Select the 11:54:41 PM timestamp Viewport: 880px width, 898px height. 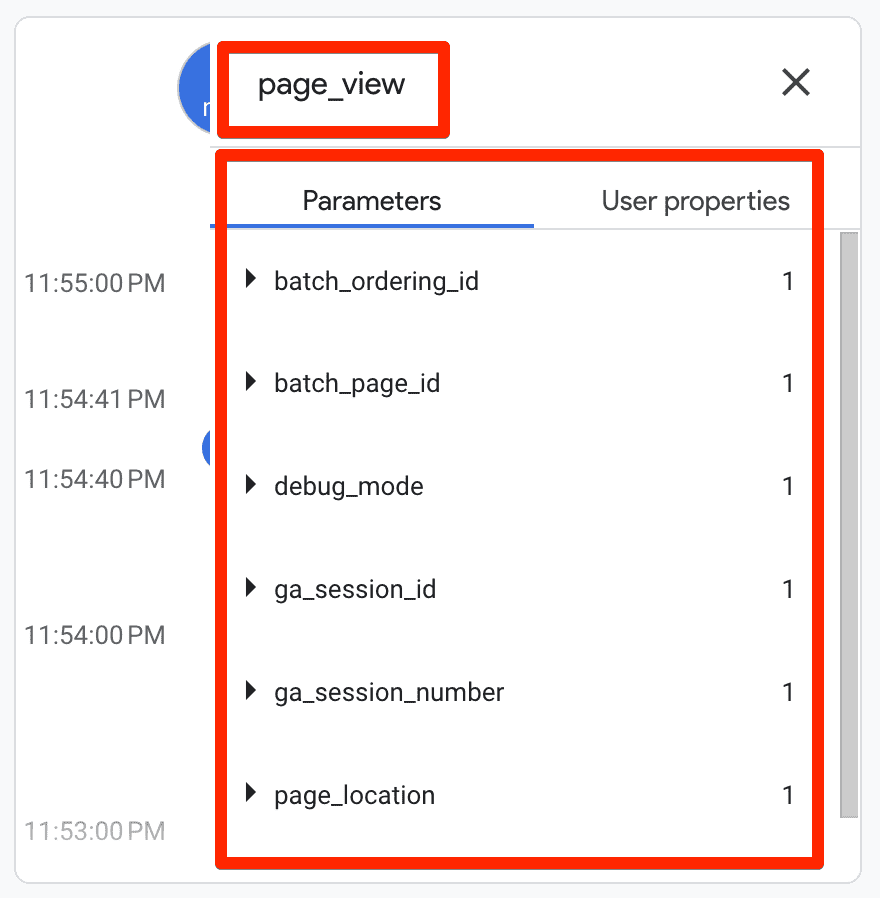(x=95, y=396)
